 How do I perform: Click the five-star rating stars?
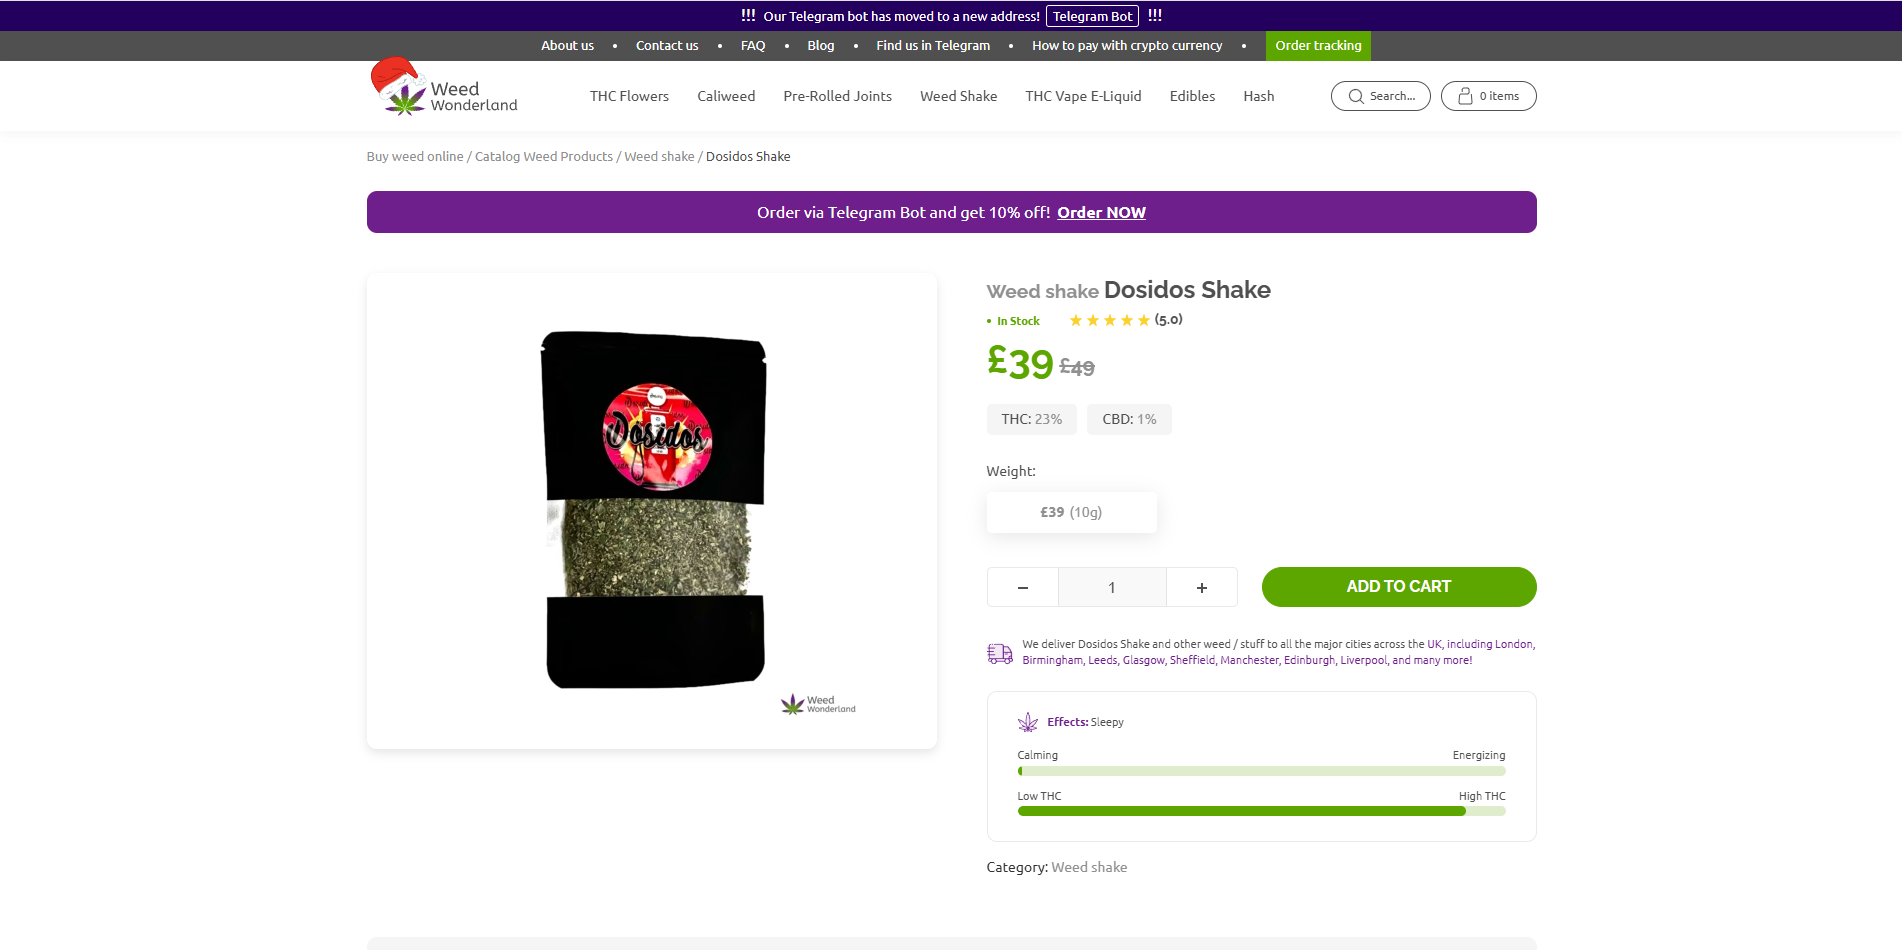click(1109, 320)
